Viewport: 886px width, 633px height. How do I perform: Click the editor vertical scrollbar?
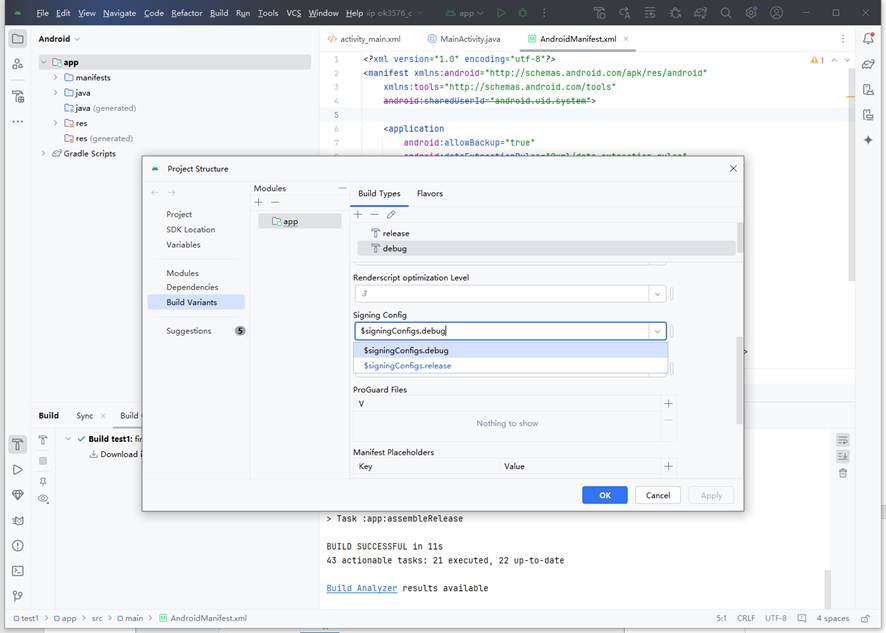851,175
